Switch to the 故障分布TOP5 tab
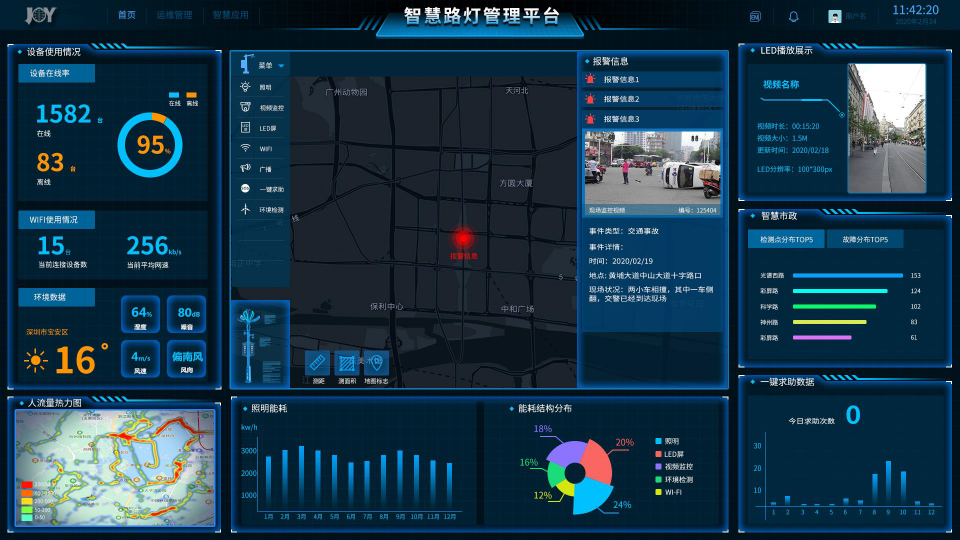Viewport: 960px width, 540px height. click(864, 239)
